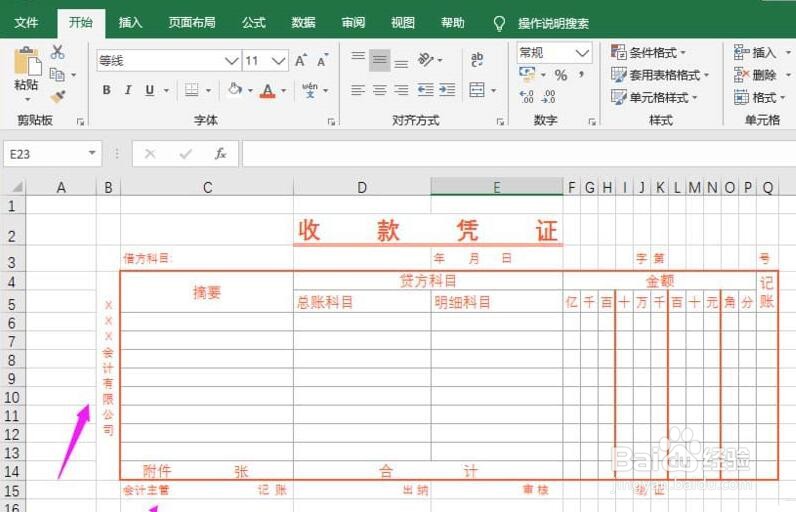Decrease font size with smaller A

(x=322, y=60)
